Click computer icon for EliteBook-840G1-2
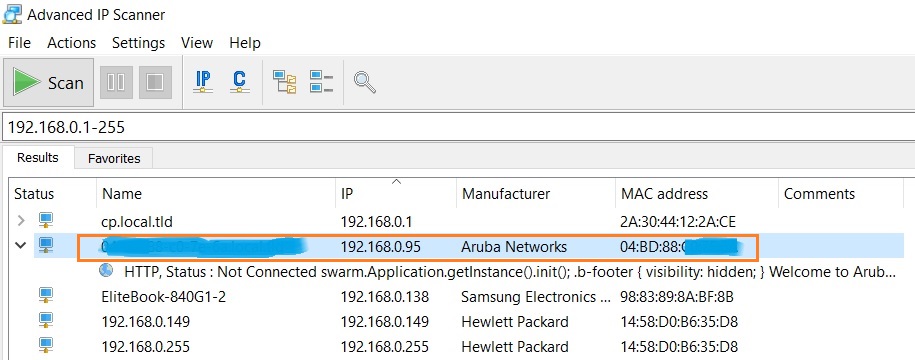915x360 pixels. coord(46,296)
